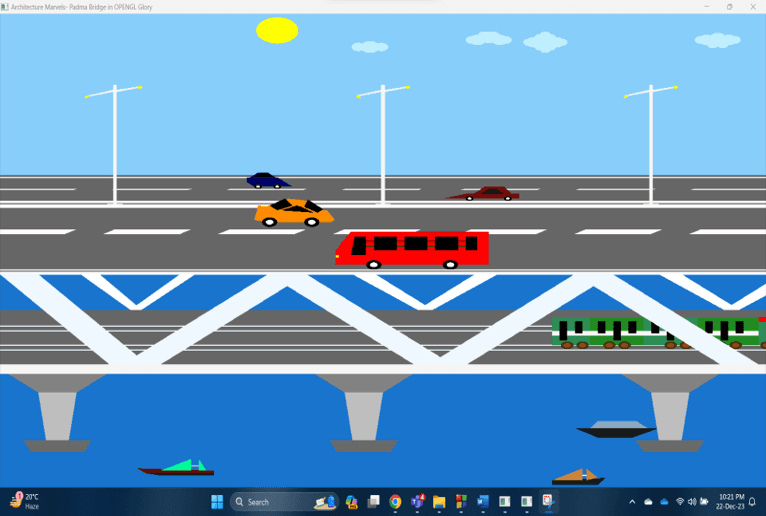
Task: Open the 20°C Haze weather widget
Action: (x=26, y=502)
